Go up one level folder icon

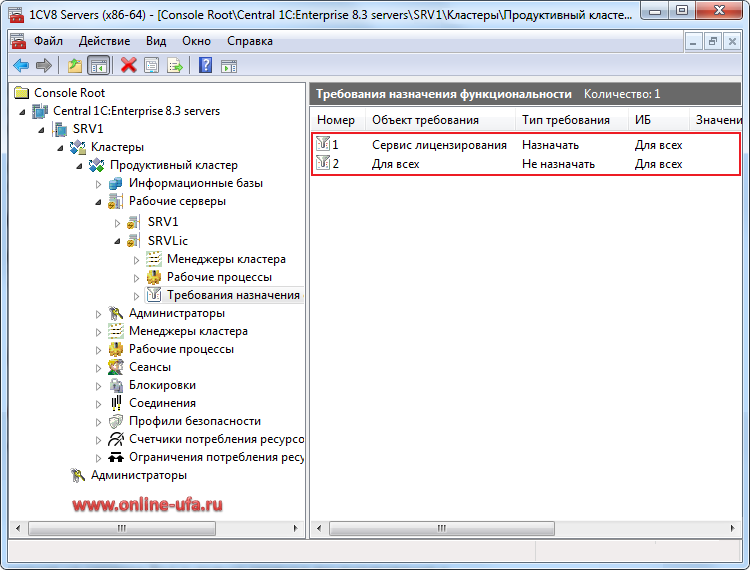coord(75,65)
